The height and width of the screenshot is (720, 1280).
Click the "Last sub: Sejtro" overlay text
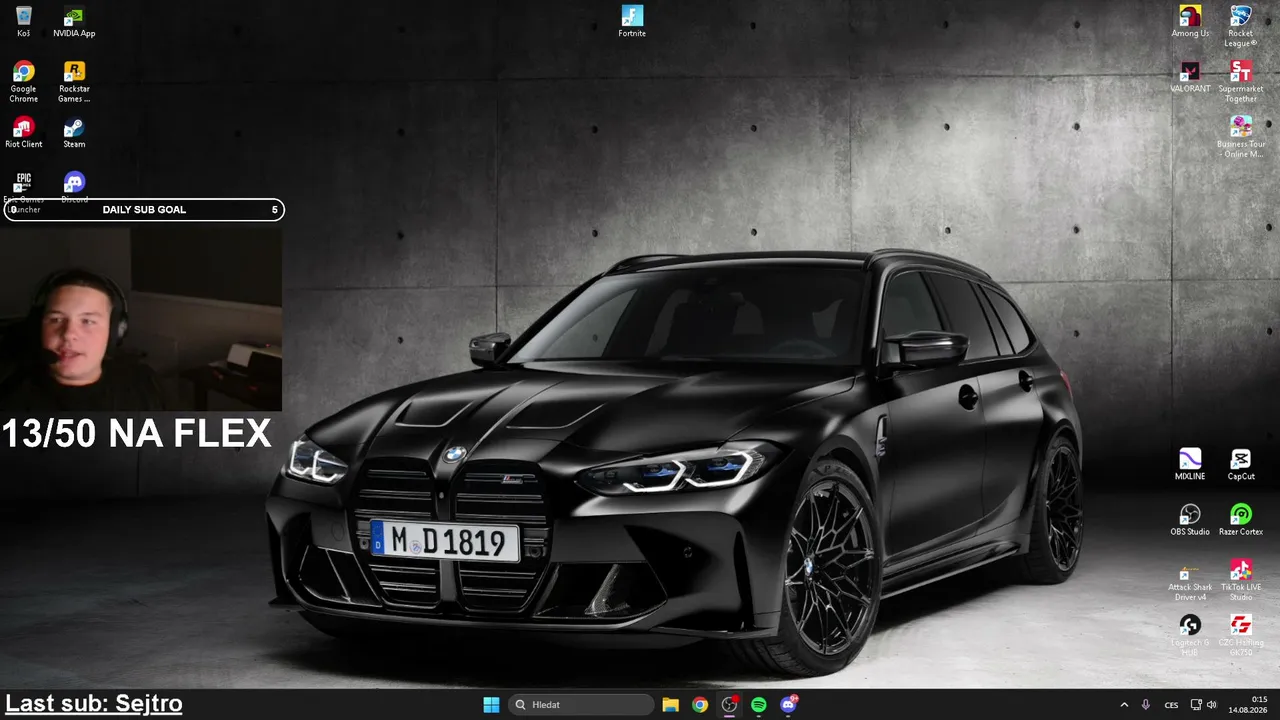coord(94,704)
